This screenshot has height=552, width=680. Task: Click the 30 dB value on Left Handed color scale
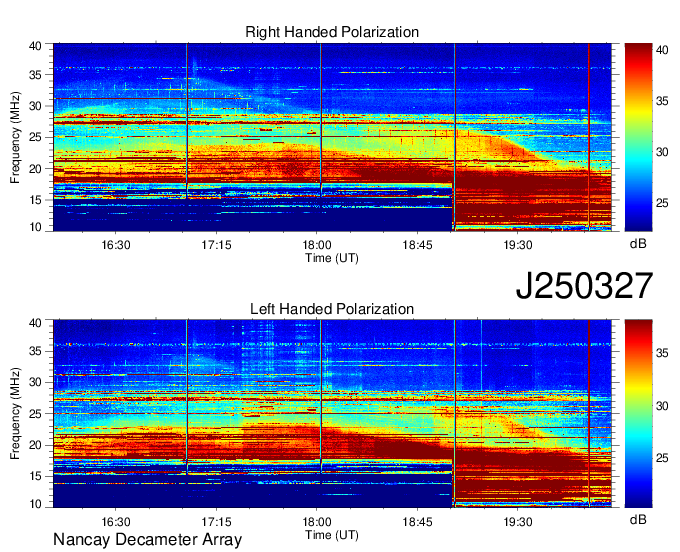[662, 406]
